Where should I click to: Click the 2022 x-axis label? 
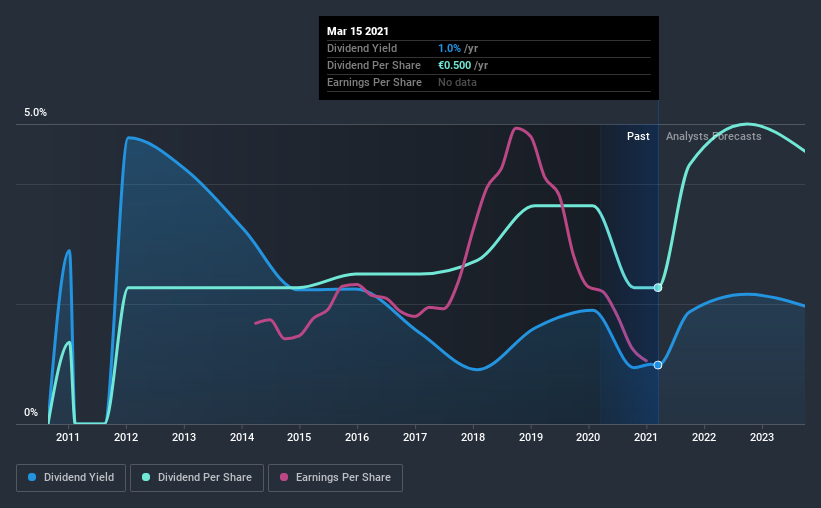coord(704,437)
